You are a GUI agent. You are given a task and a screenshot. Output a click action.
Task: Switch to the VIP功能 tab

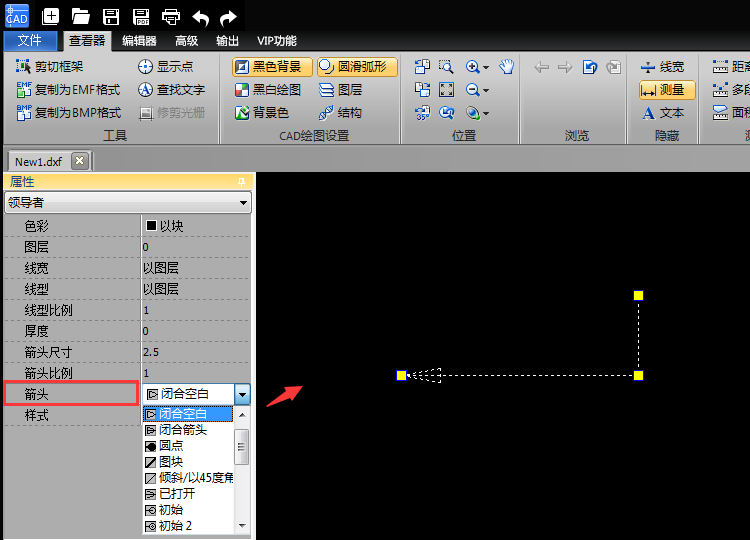tap(276, 41)
